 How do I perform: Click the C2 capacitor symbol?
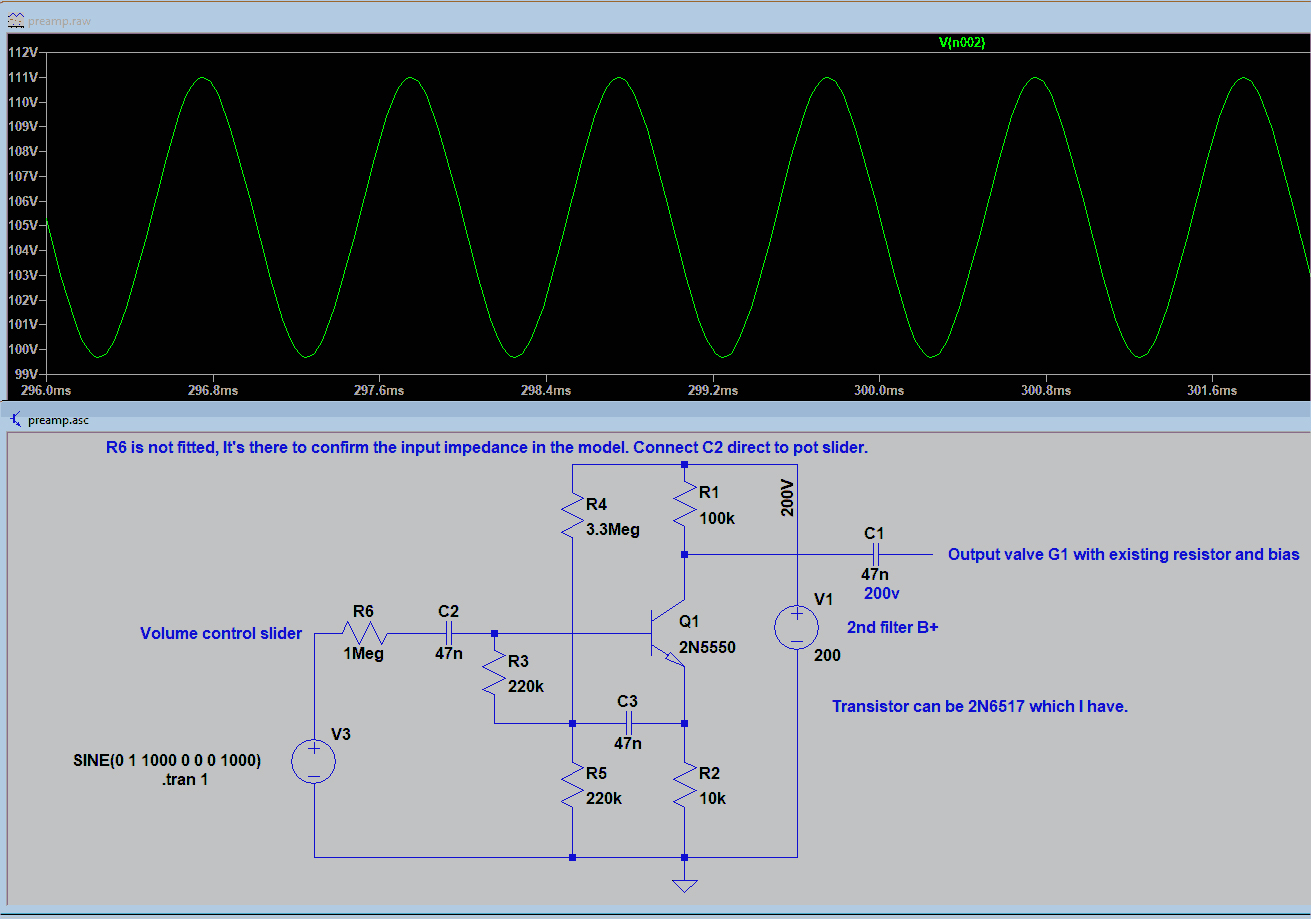tap(448, 633)
